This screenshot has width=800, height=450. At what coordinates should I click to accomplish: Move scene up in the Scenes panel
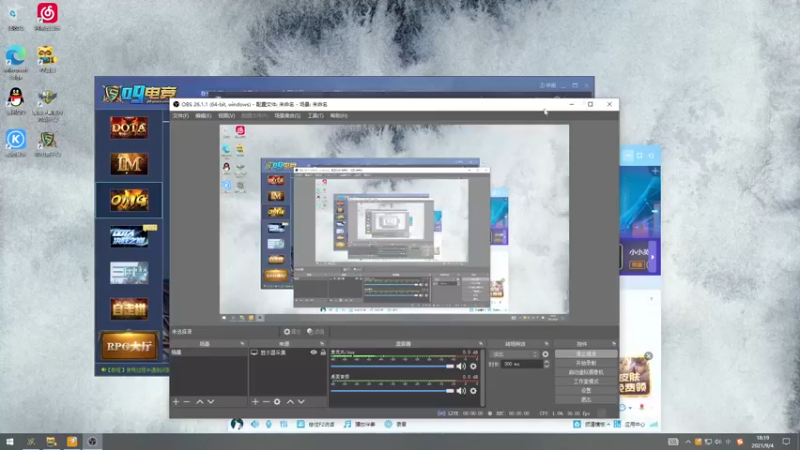click(200, 402)
